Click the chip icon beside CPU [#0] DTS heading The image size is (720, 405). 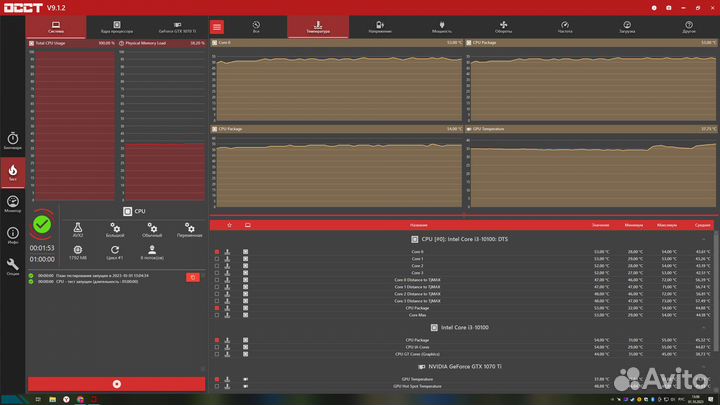[x=415, y=239]
